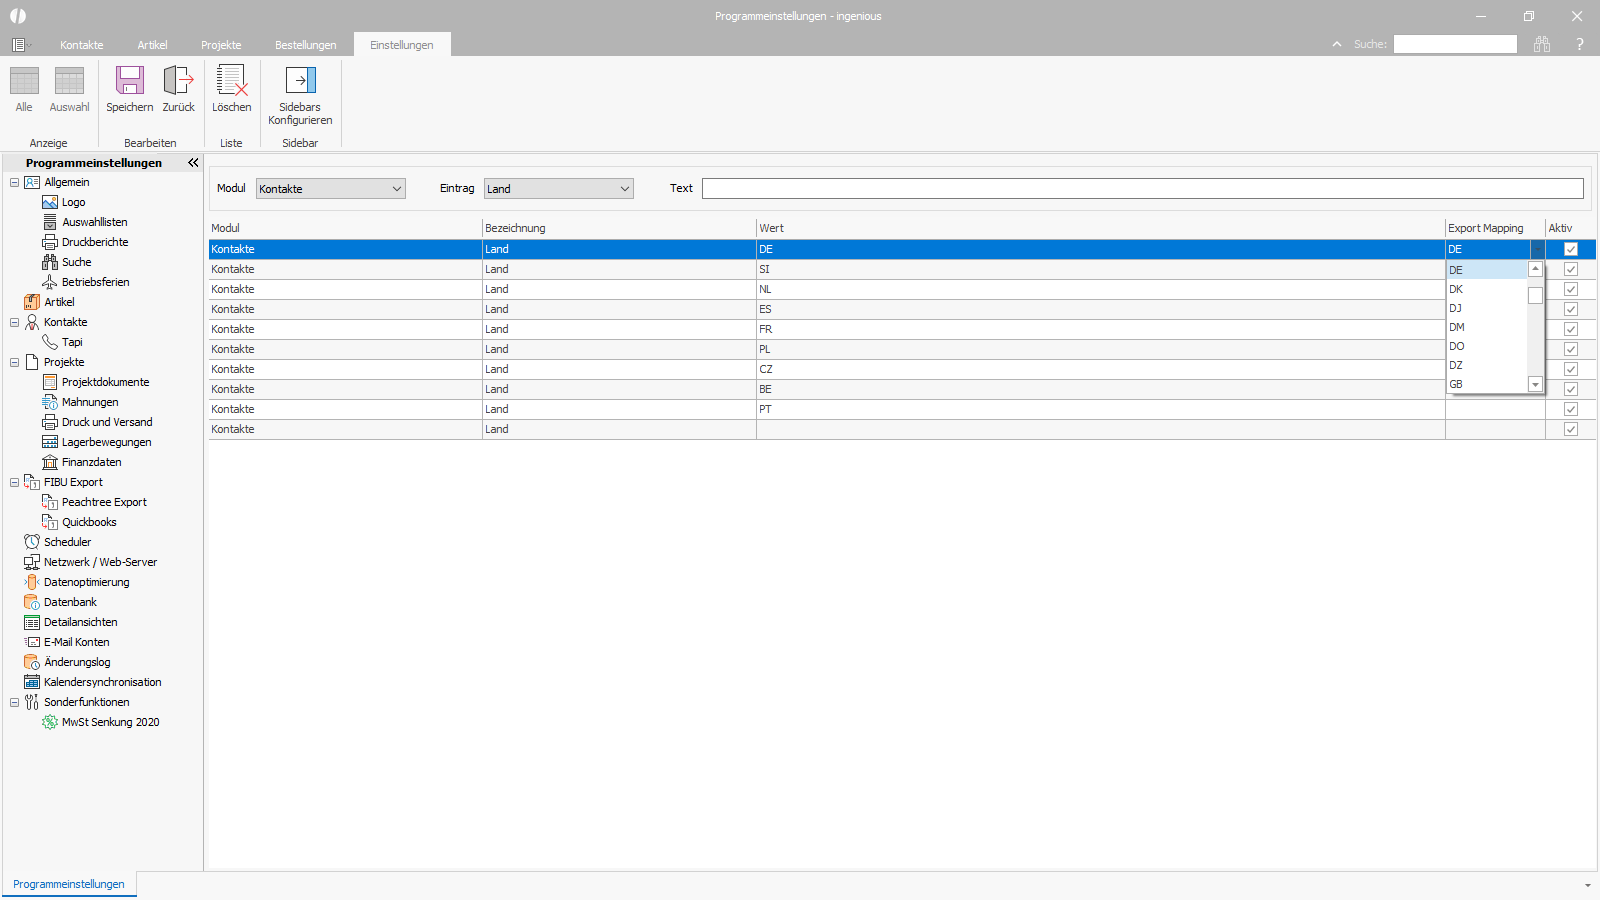Open Logo settings
This screenshot has height=900, width=1600.
73,202
